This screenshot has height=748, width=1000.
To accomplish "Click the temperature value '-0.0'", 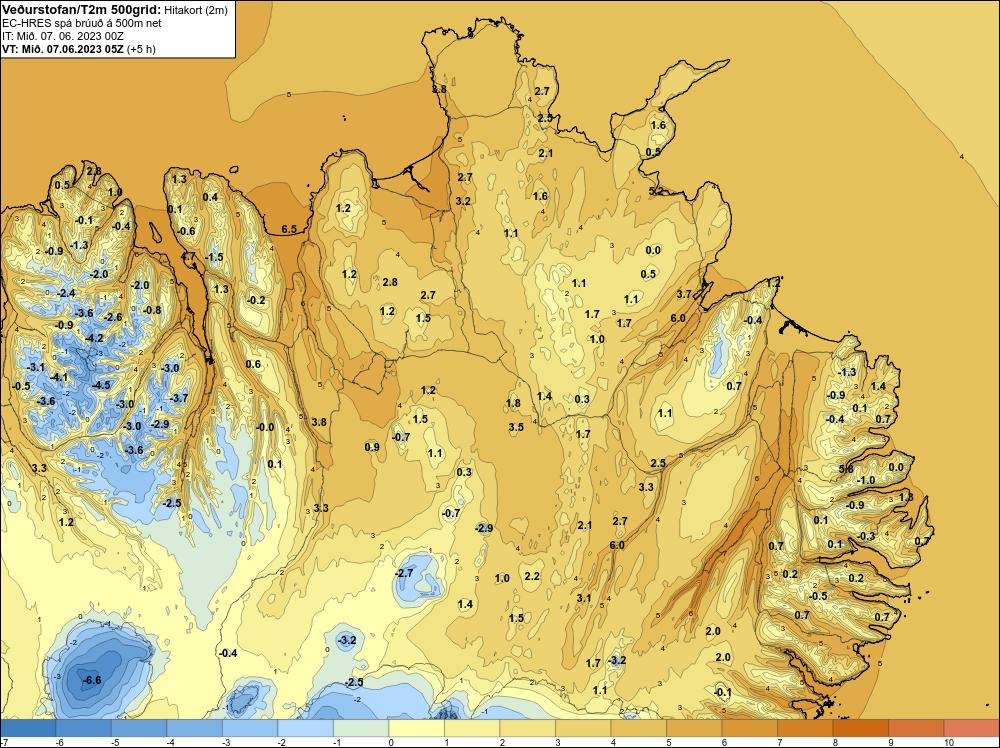I will [x=265, y=427].
